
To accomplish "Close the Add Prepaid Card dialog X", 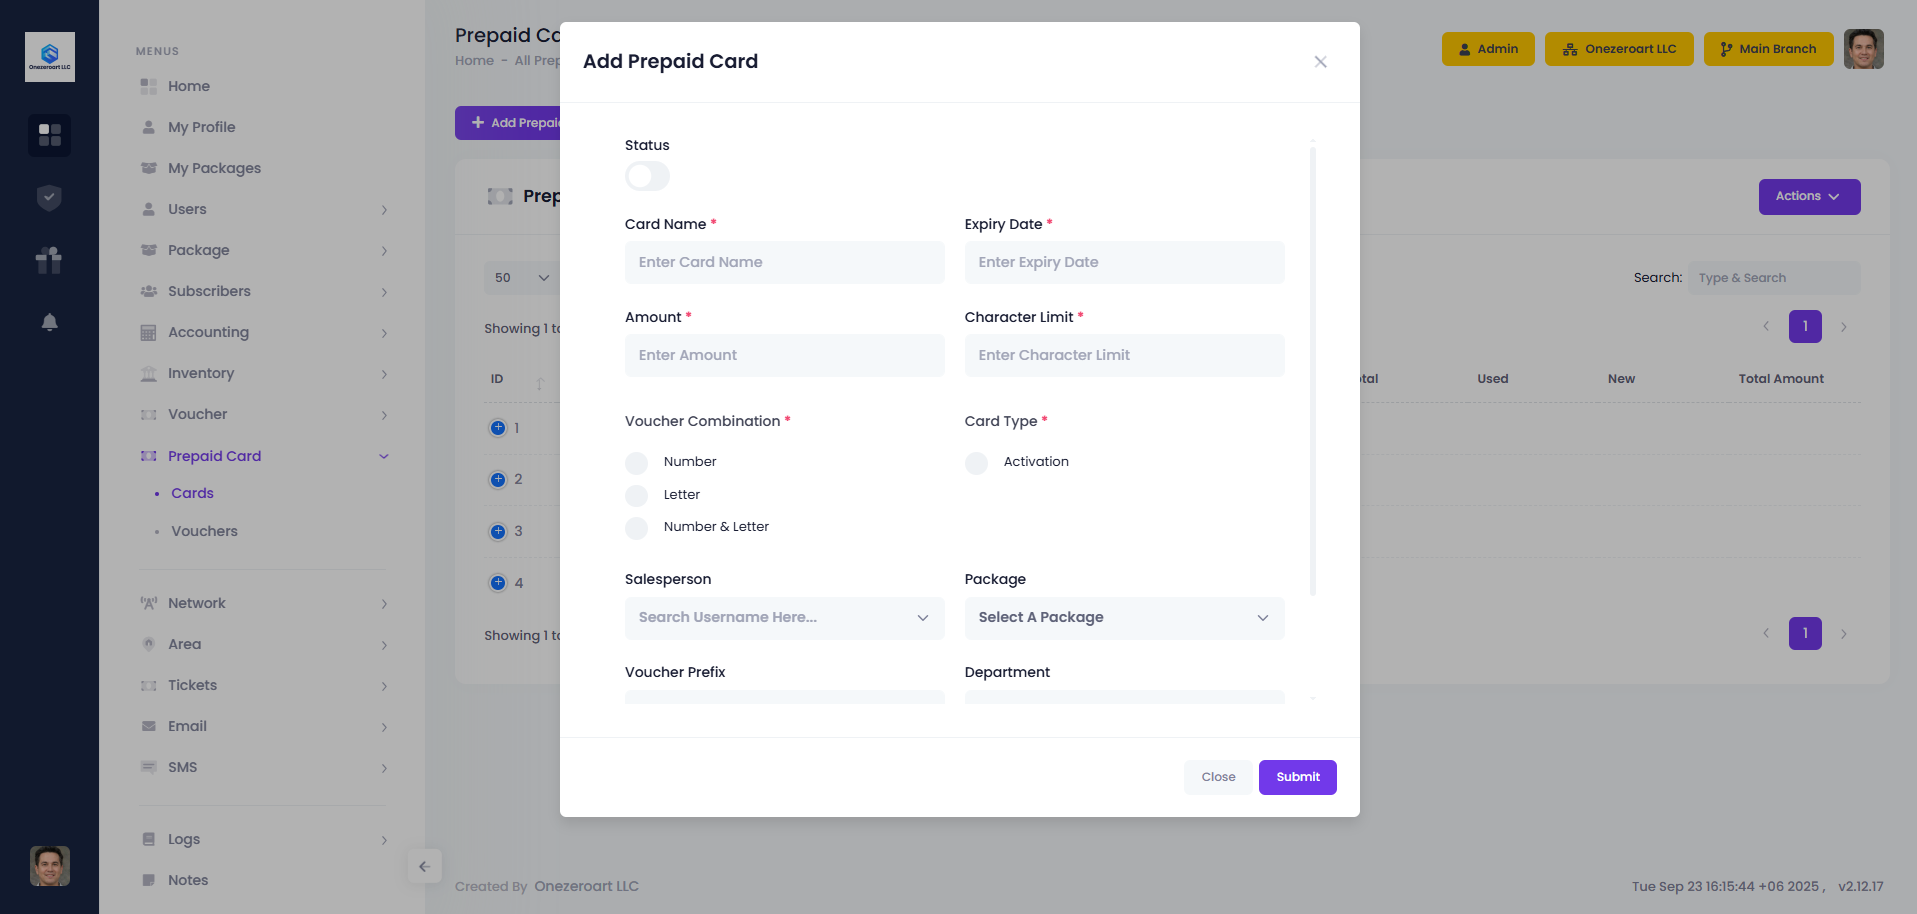I will coord(1320,62).
